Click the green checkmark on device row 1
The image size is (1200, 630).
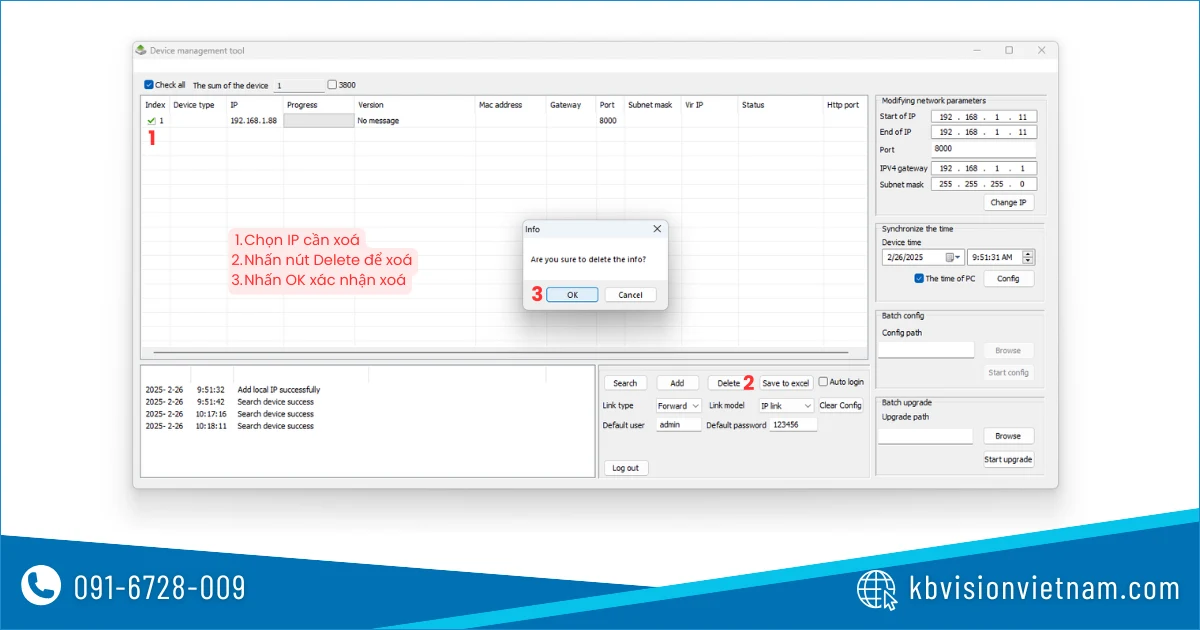point(150,121)
